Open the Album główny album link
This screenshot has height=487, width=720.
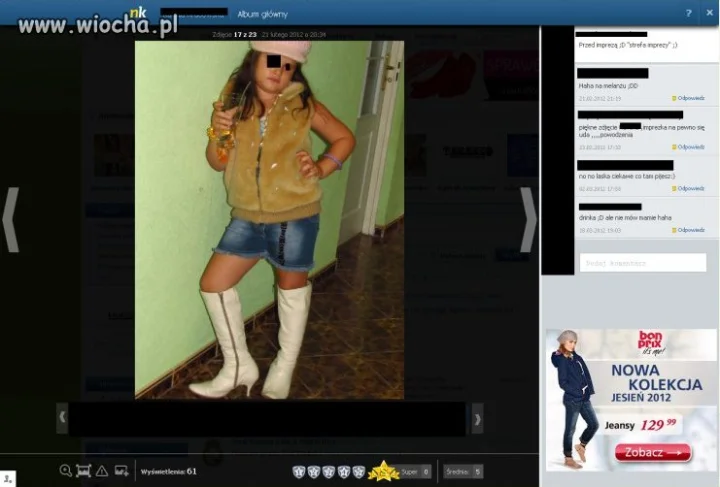tap(263, 14)
